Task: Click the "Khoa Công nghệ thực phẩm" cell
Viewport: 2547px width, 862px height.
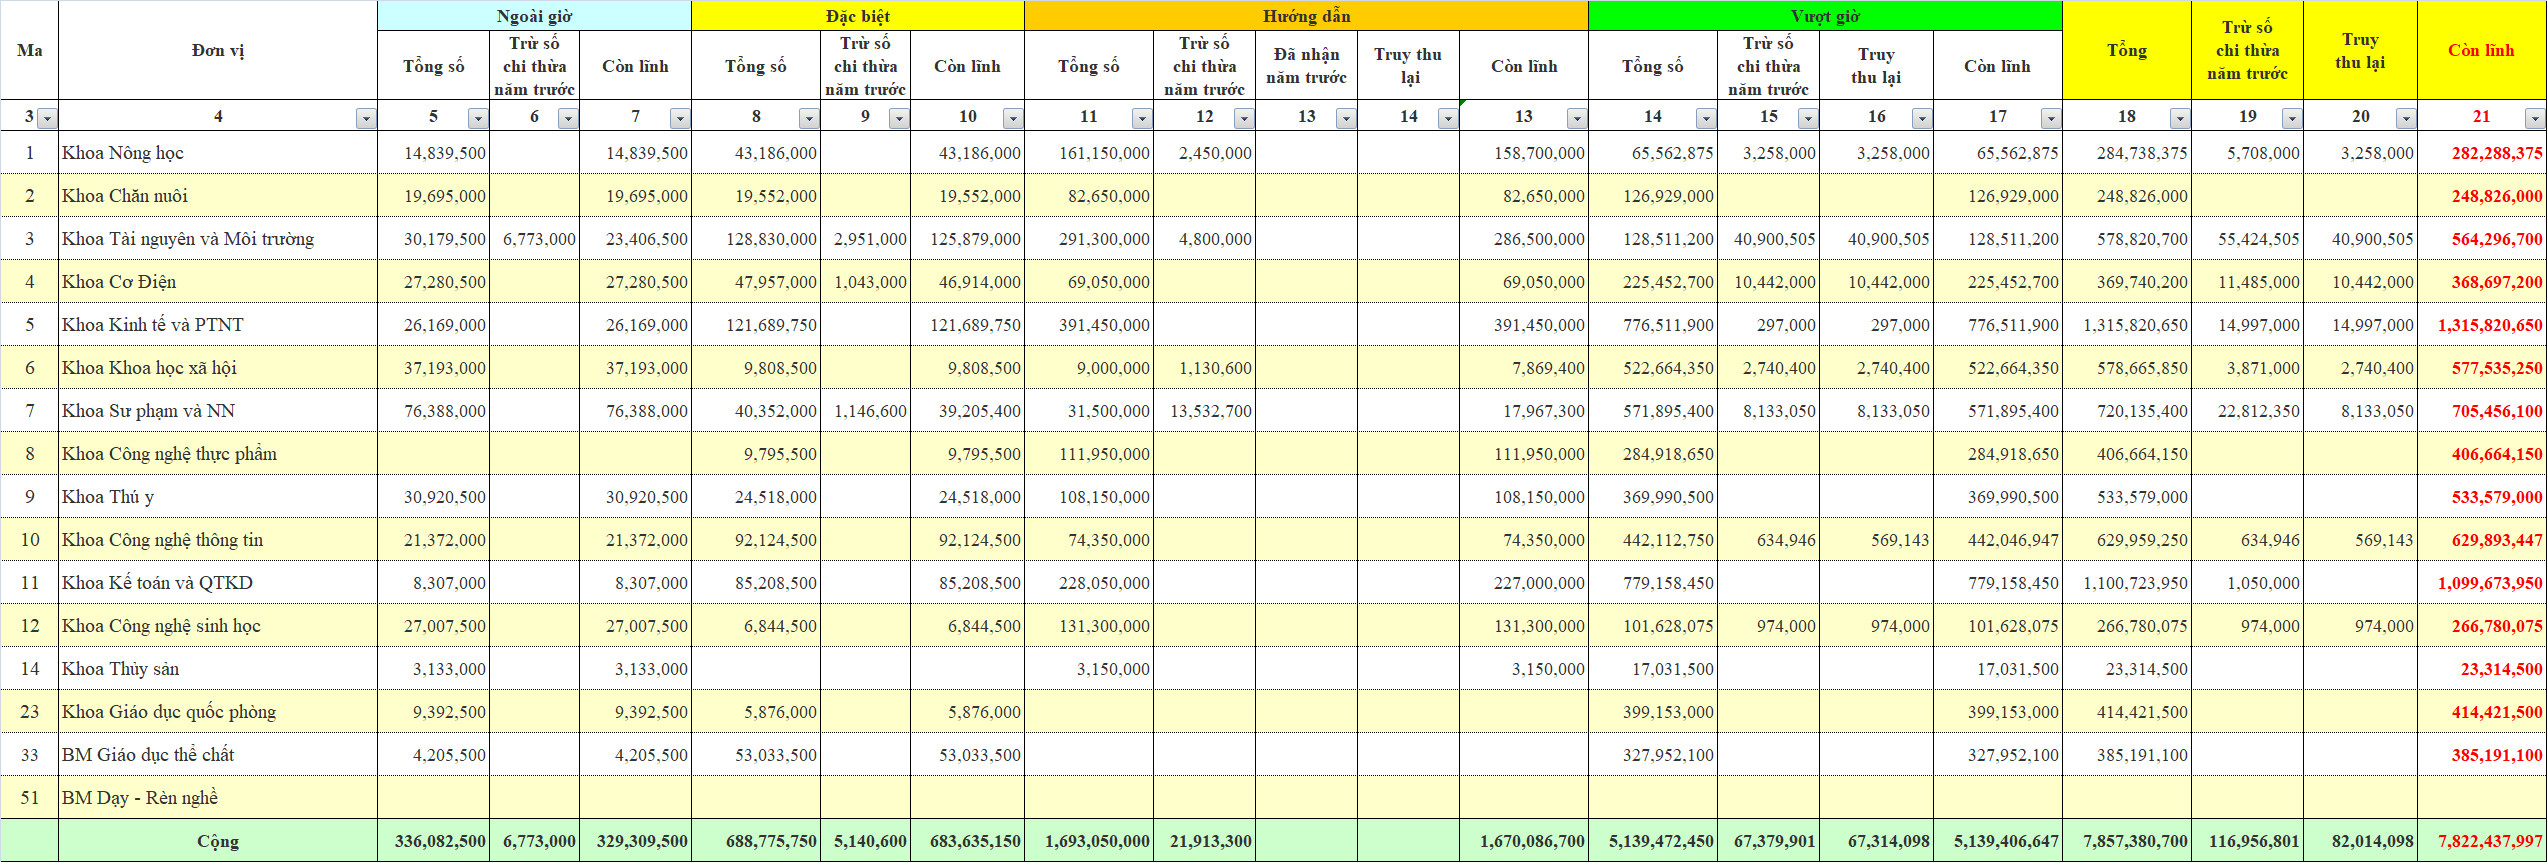Action: click(218, 454)
